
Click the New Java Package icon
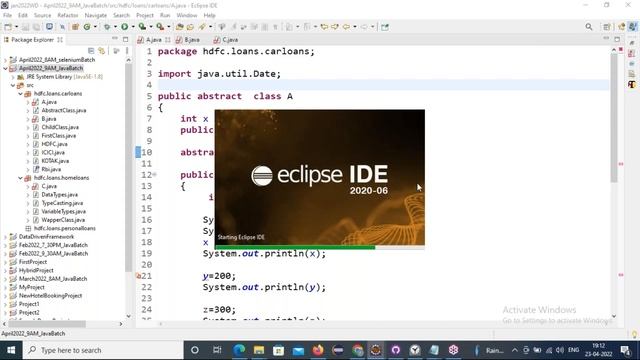[x=75, y=27]
